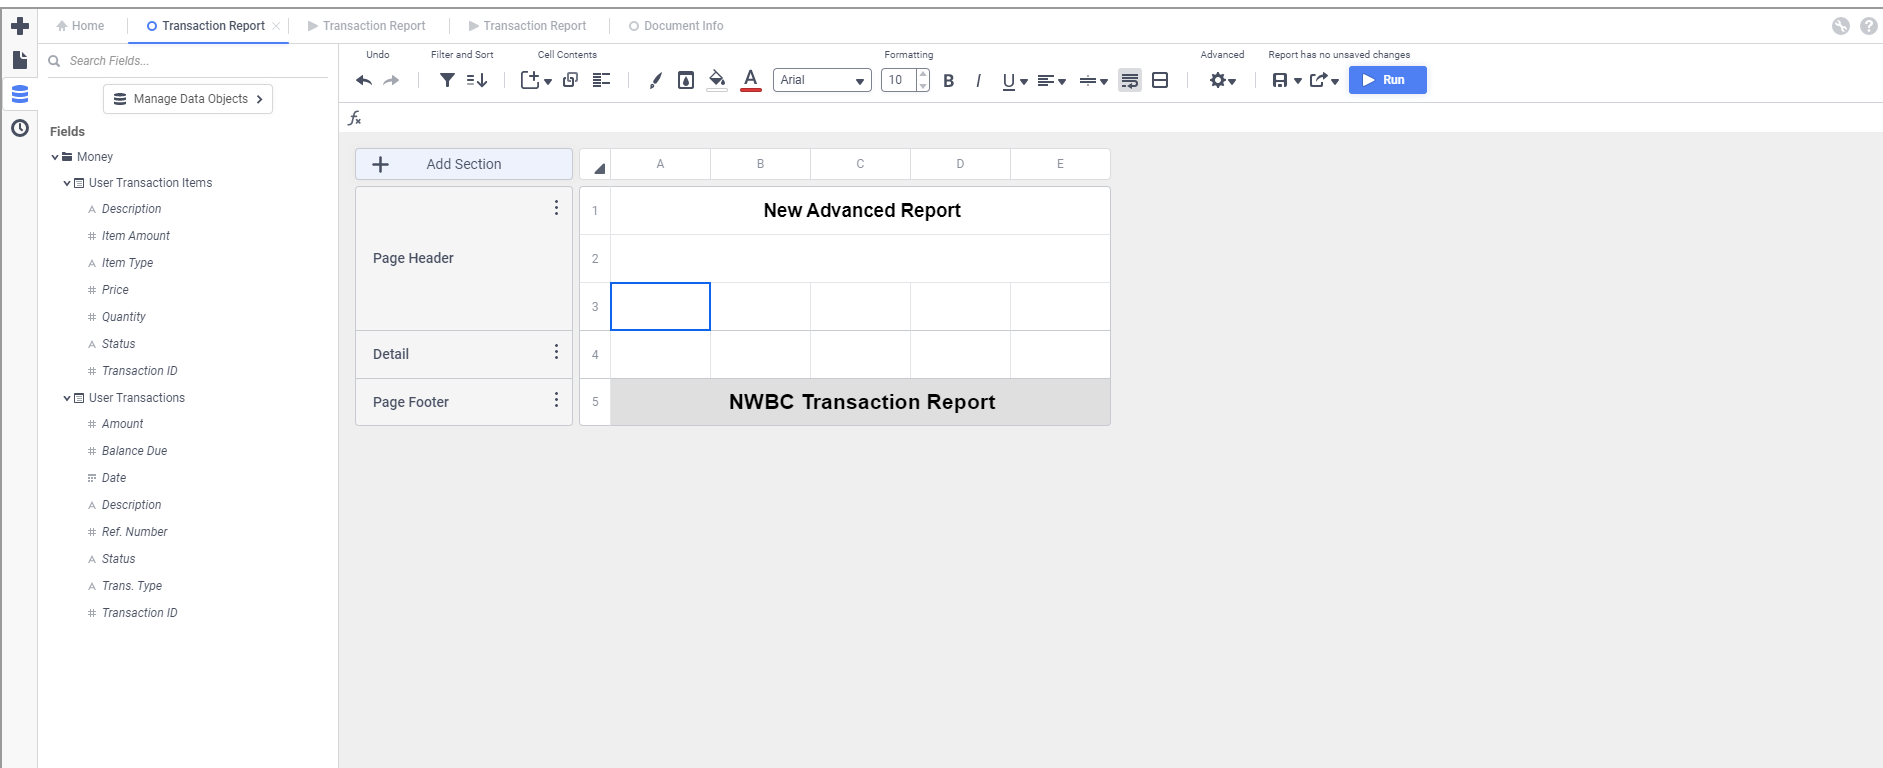Click the font size 10 field
1883x768 pixels.
pyautogui.click(x=898, y=80)
